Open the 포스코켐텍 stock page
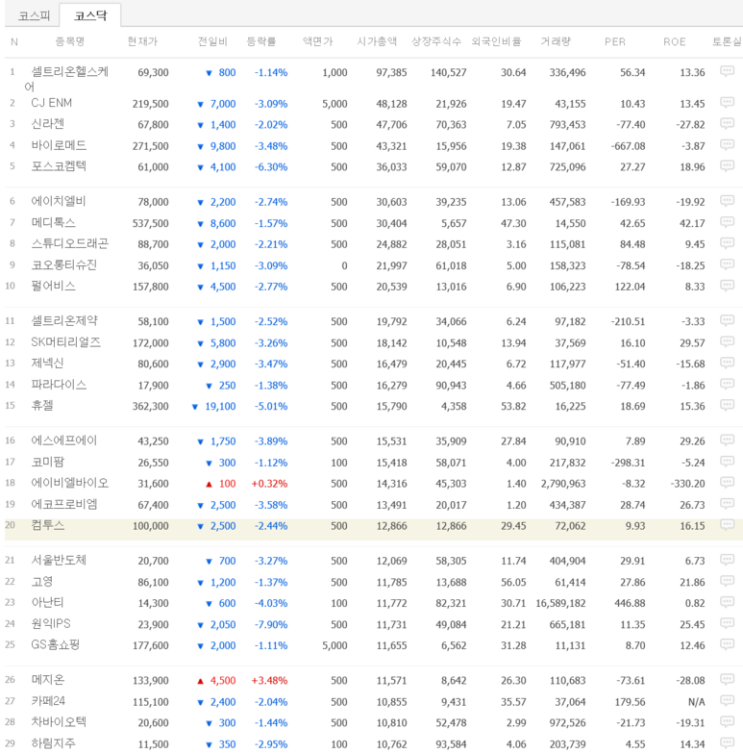743x754 pixels. pos(59,166)
